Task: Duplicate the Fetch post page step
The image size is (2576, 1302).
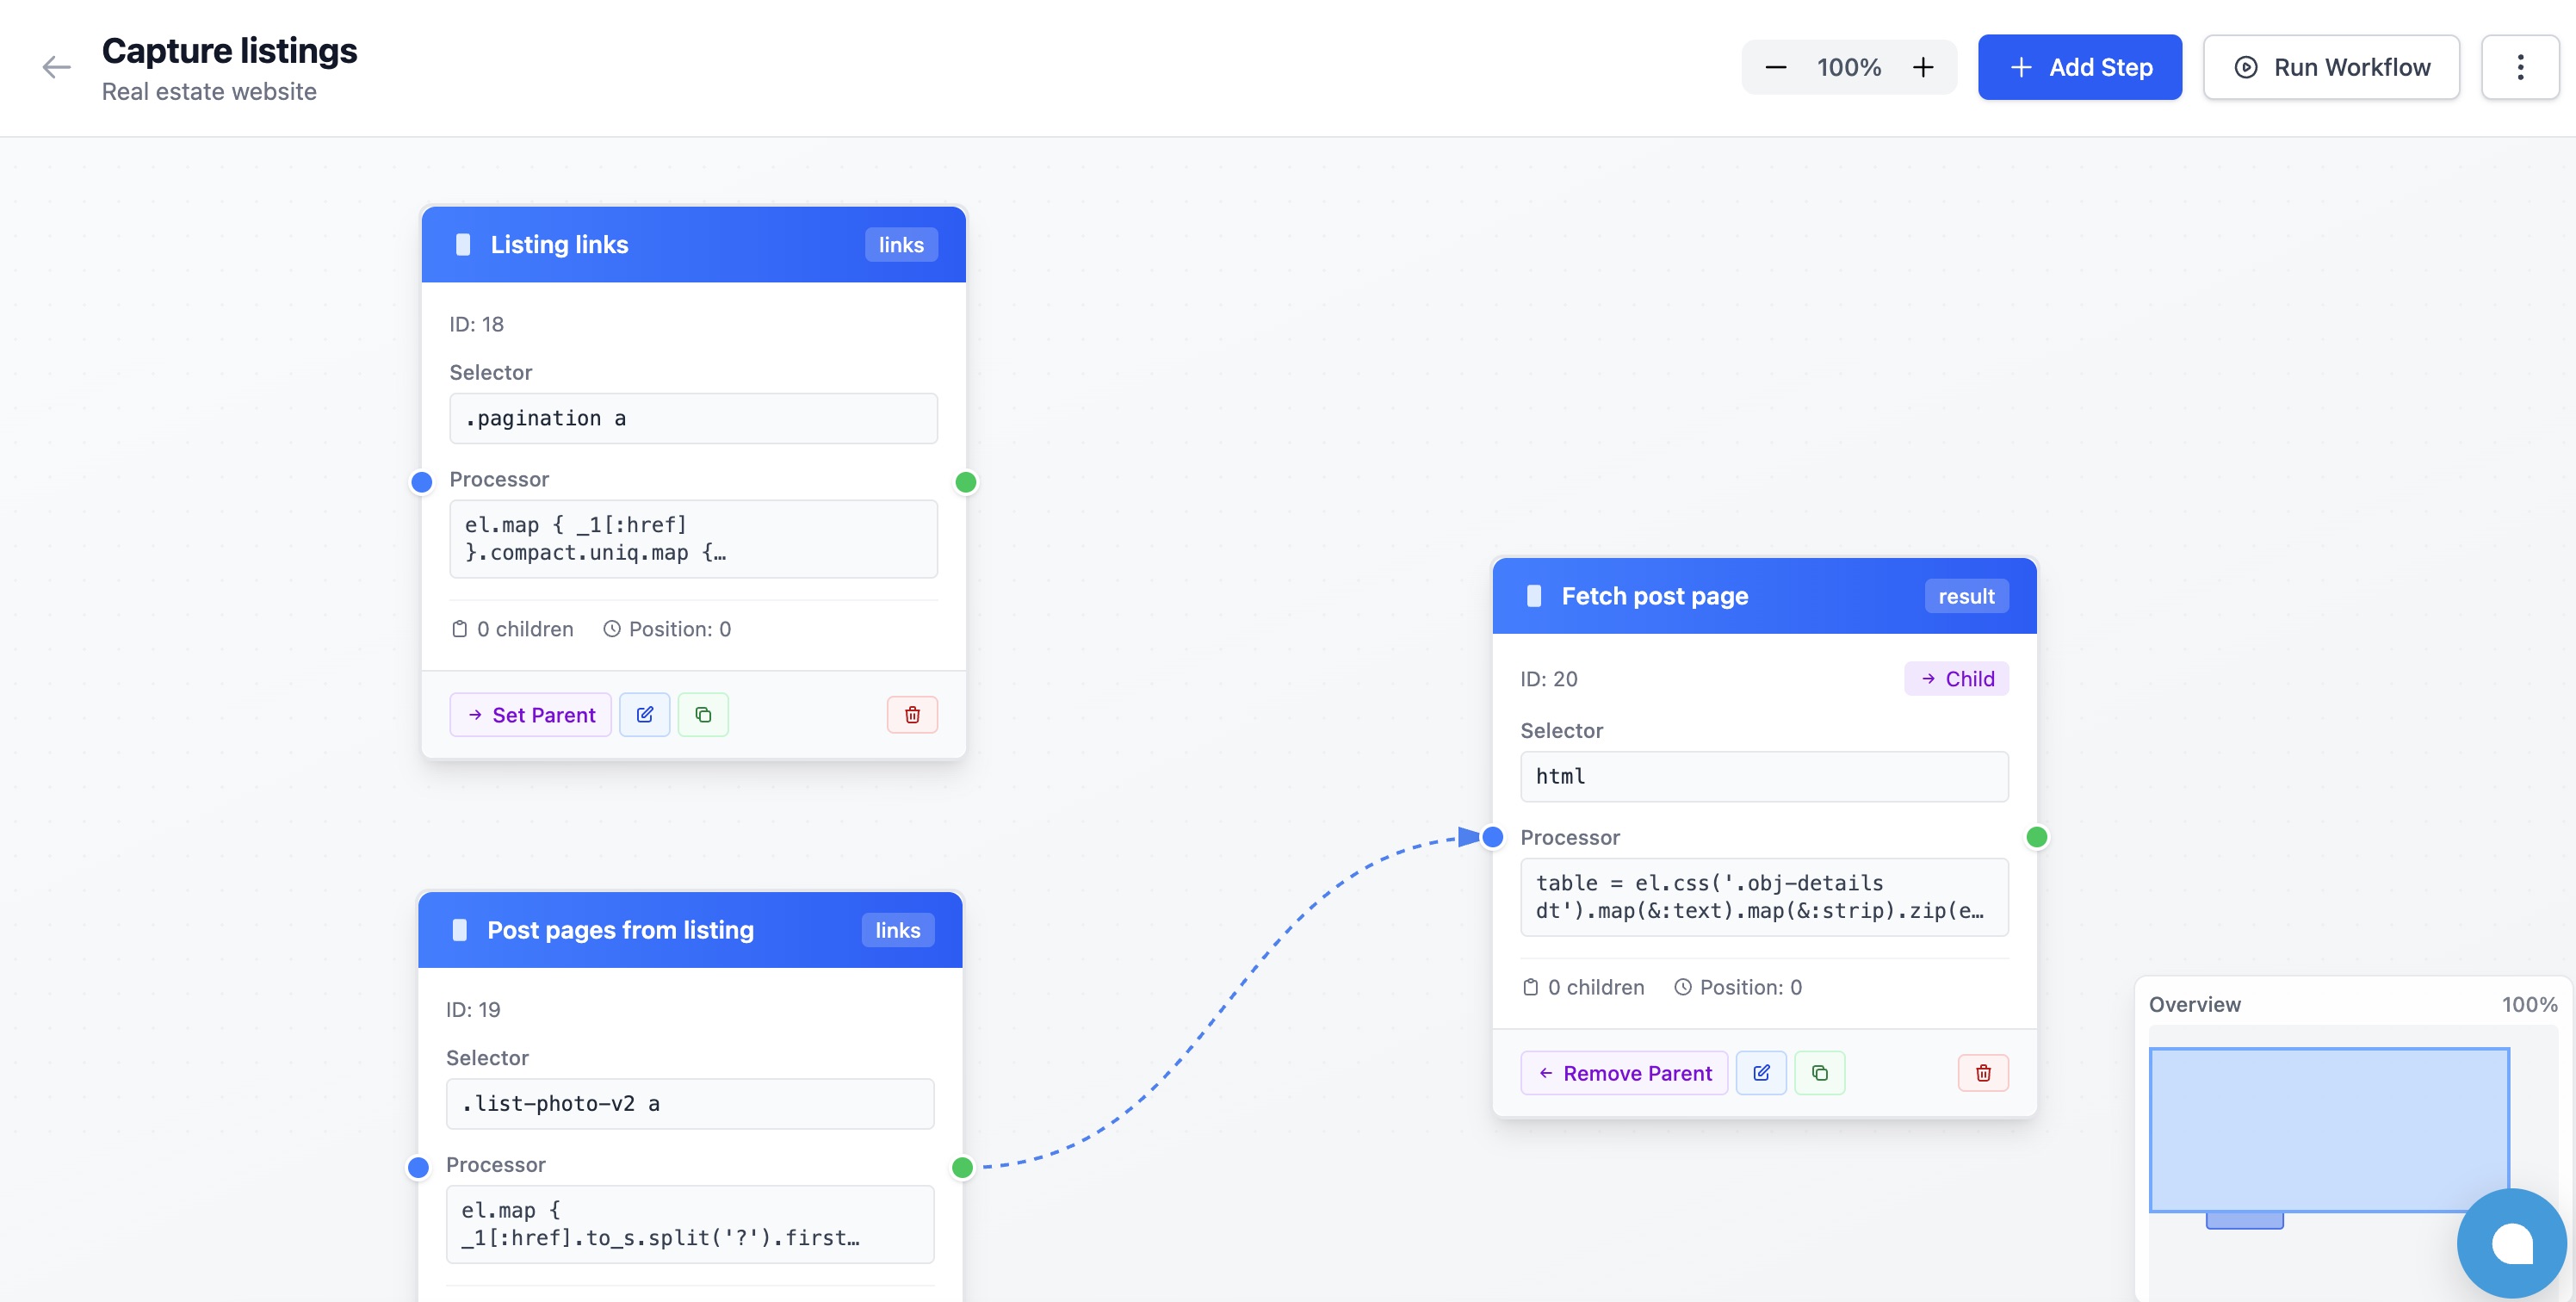Action: click(x=1819, y=1072)
